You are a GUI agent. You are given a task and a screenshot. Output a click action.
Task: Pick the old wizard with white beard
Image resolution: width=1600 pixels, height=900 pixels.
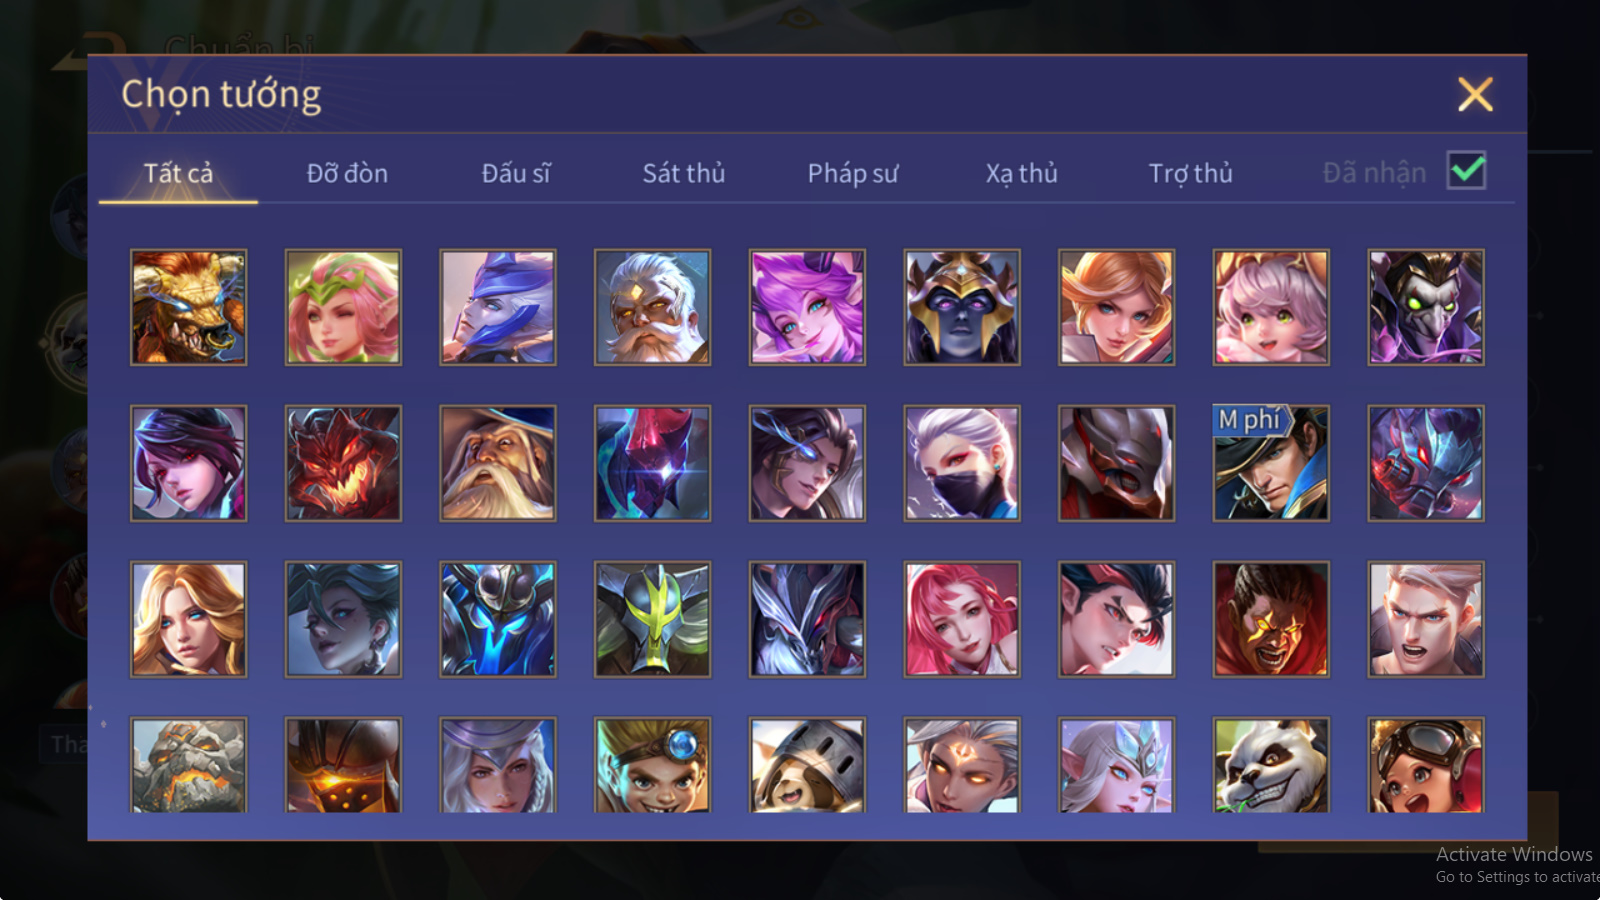pyautogui.click(x=497, y=463)
